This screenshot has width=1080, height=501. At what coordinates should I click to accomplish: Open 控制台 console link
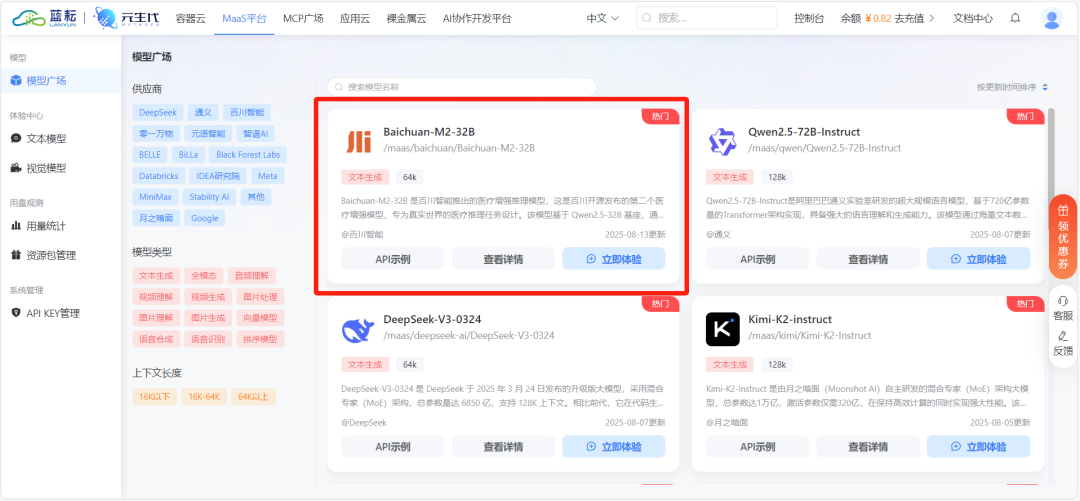(809, 19)
